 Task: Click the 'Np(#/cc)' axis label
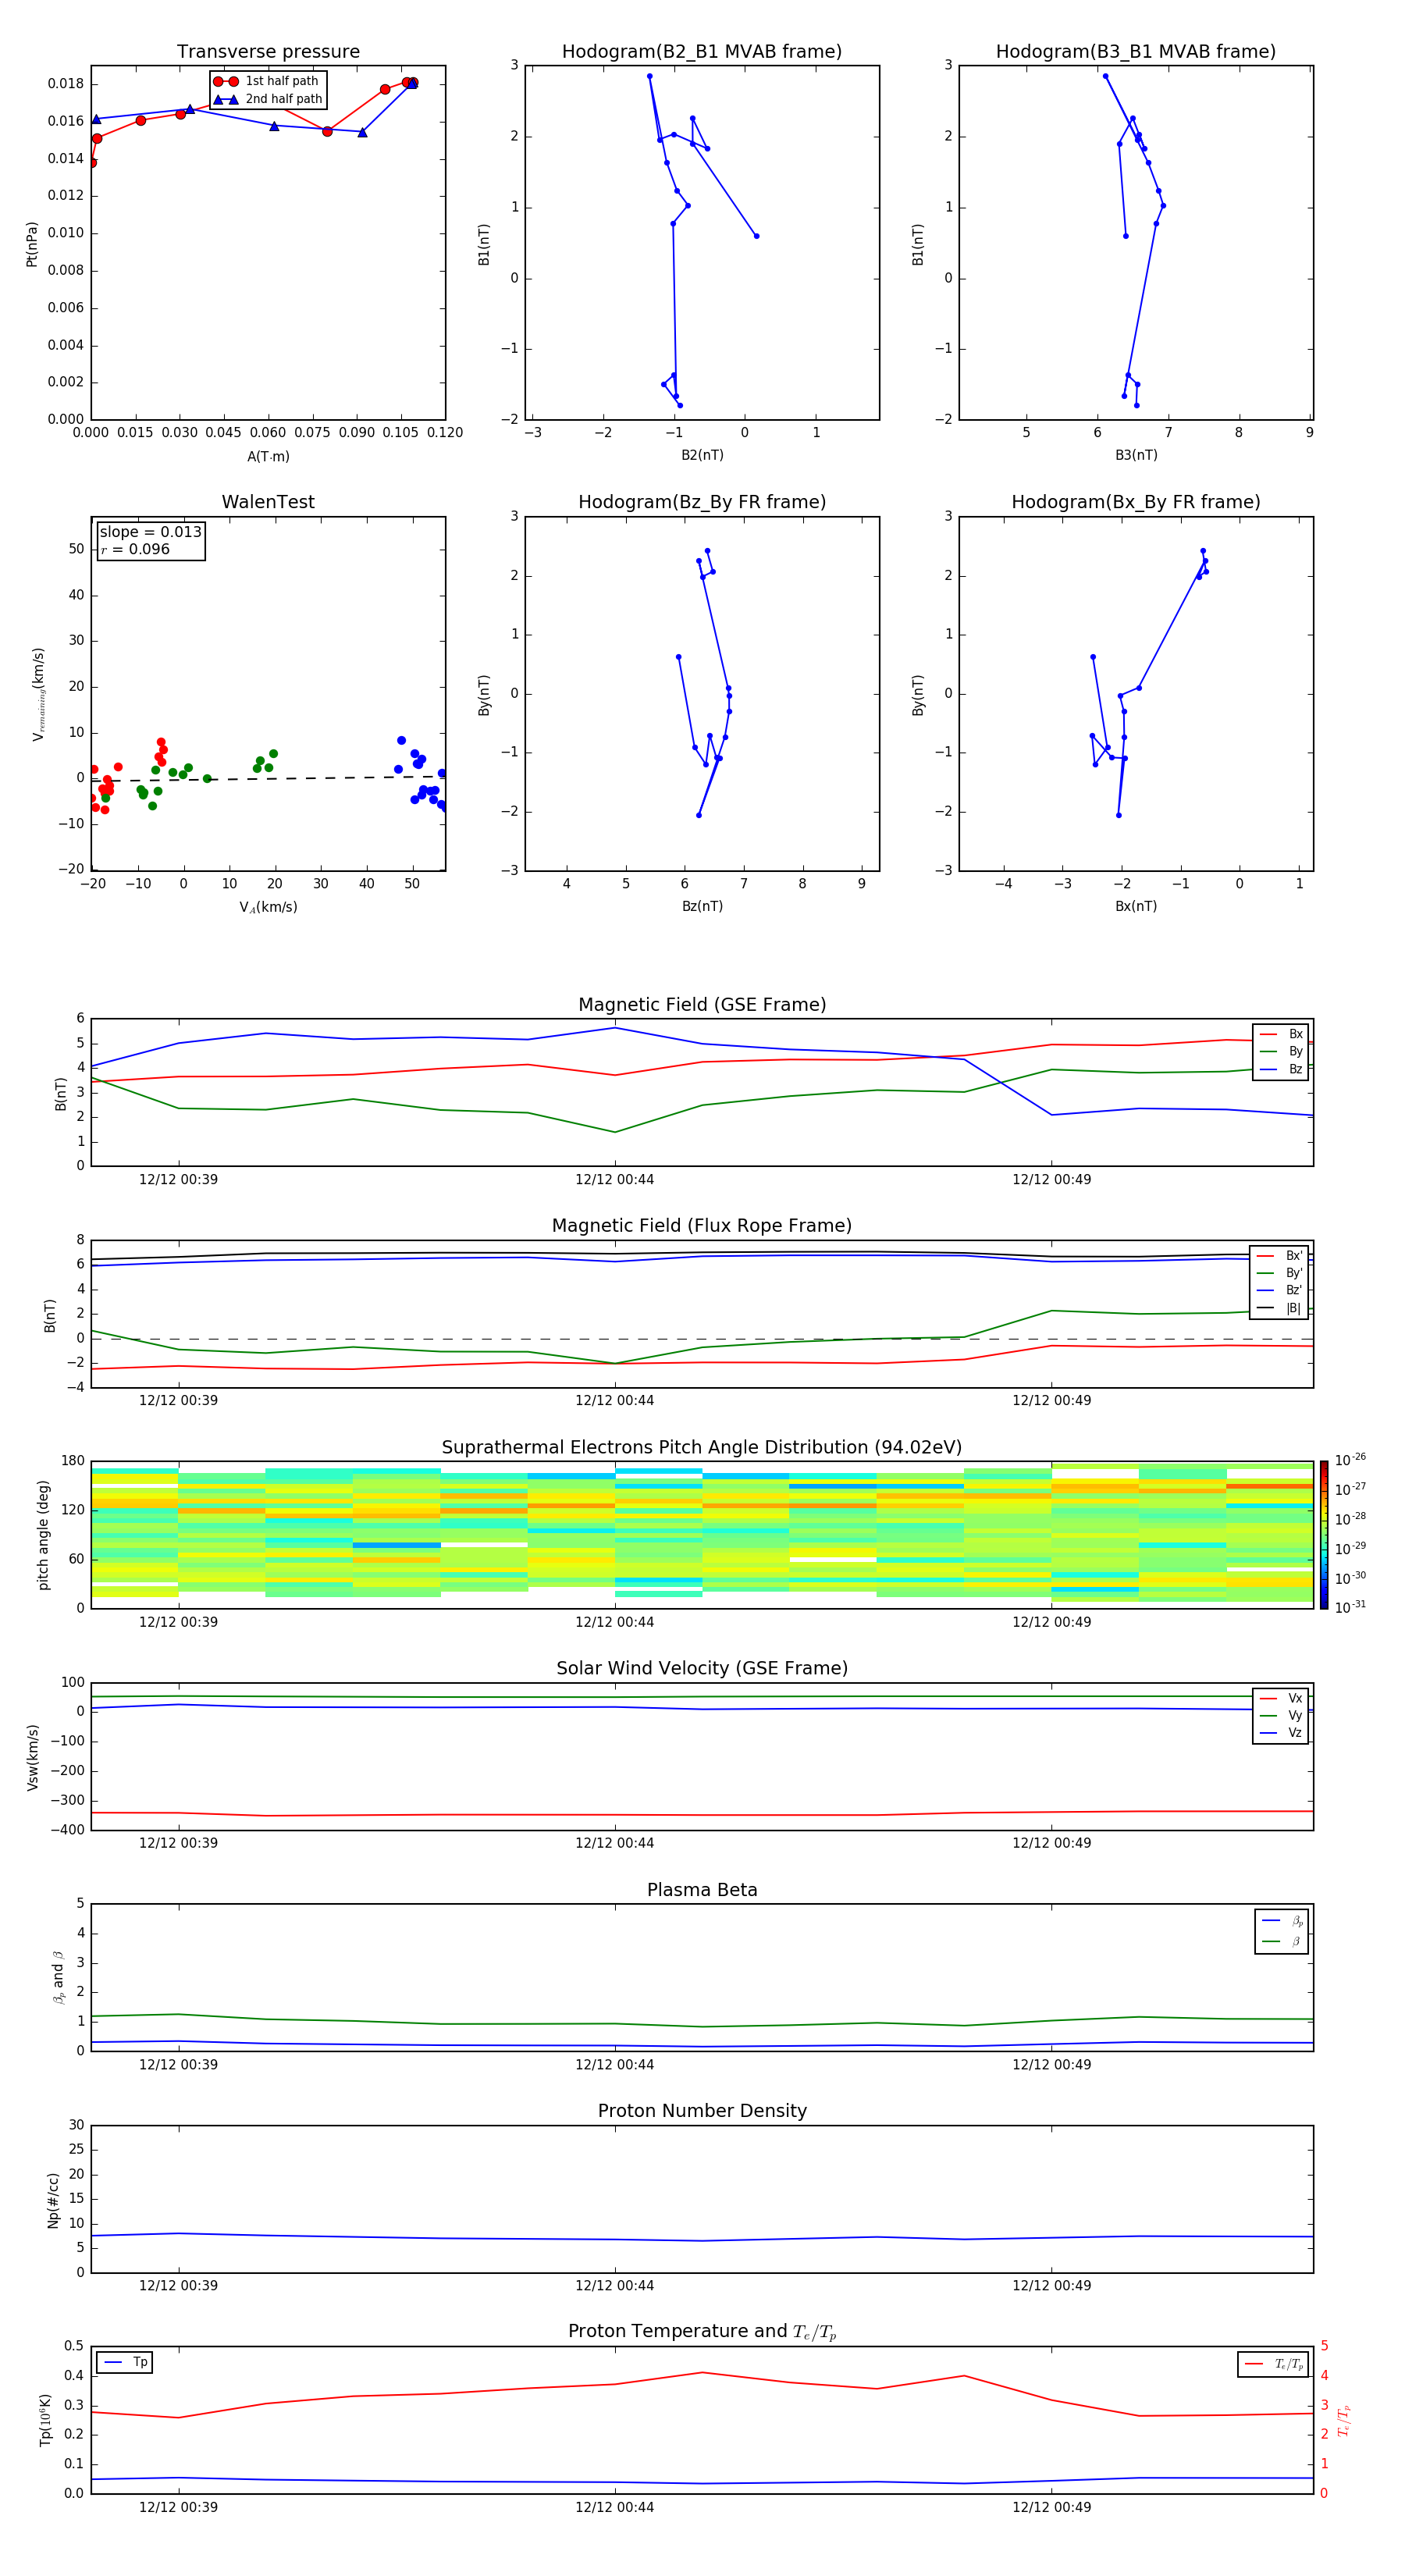pos(53,2200)
